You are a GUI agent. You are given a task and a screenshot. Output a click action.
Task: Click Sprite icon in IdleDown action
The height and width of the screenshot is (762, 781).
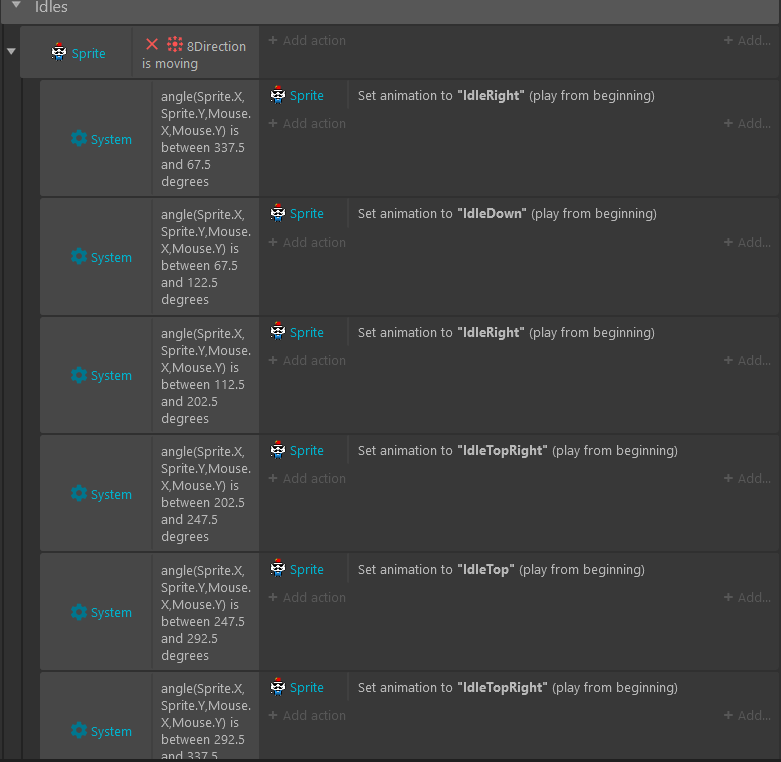[x=277, y=213]
